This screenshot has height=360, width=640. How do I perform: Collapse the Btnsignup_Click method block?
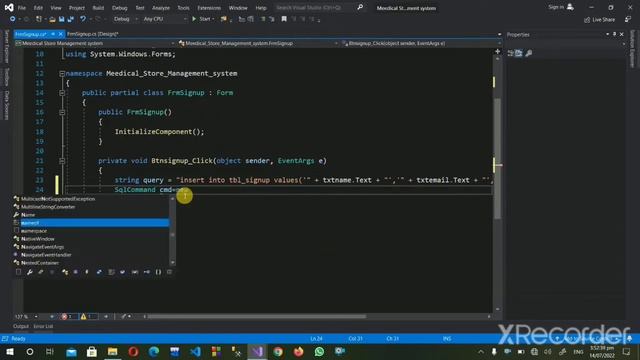pos(62,161)
